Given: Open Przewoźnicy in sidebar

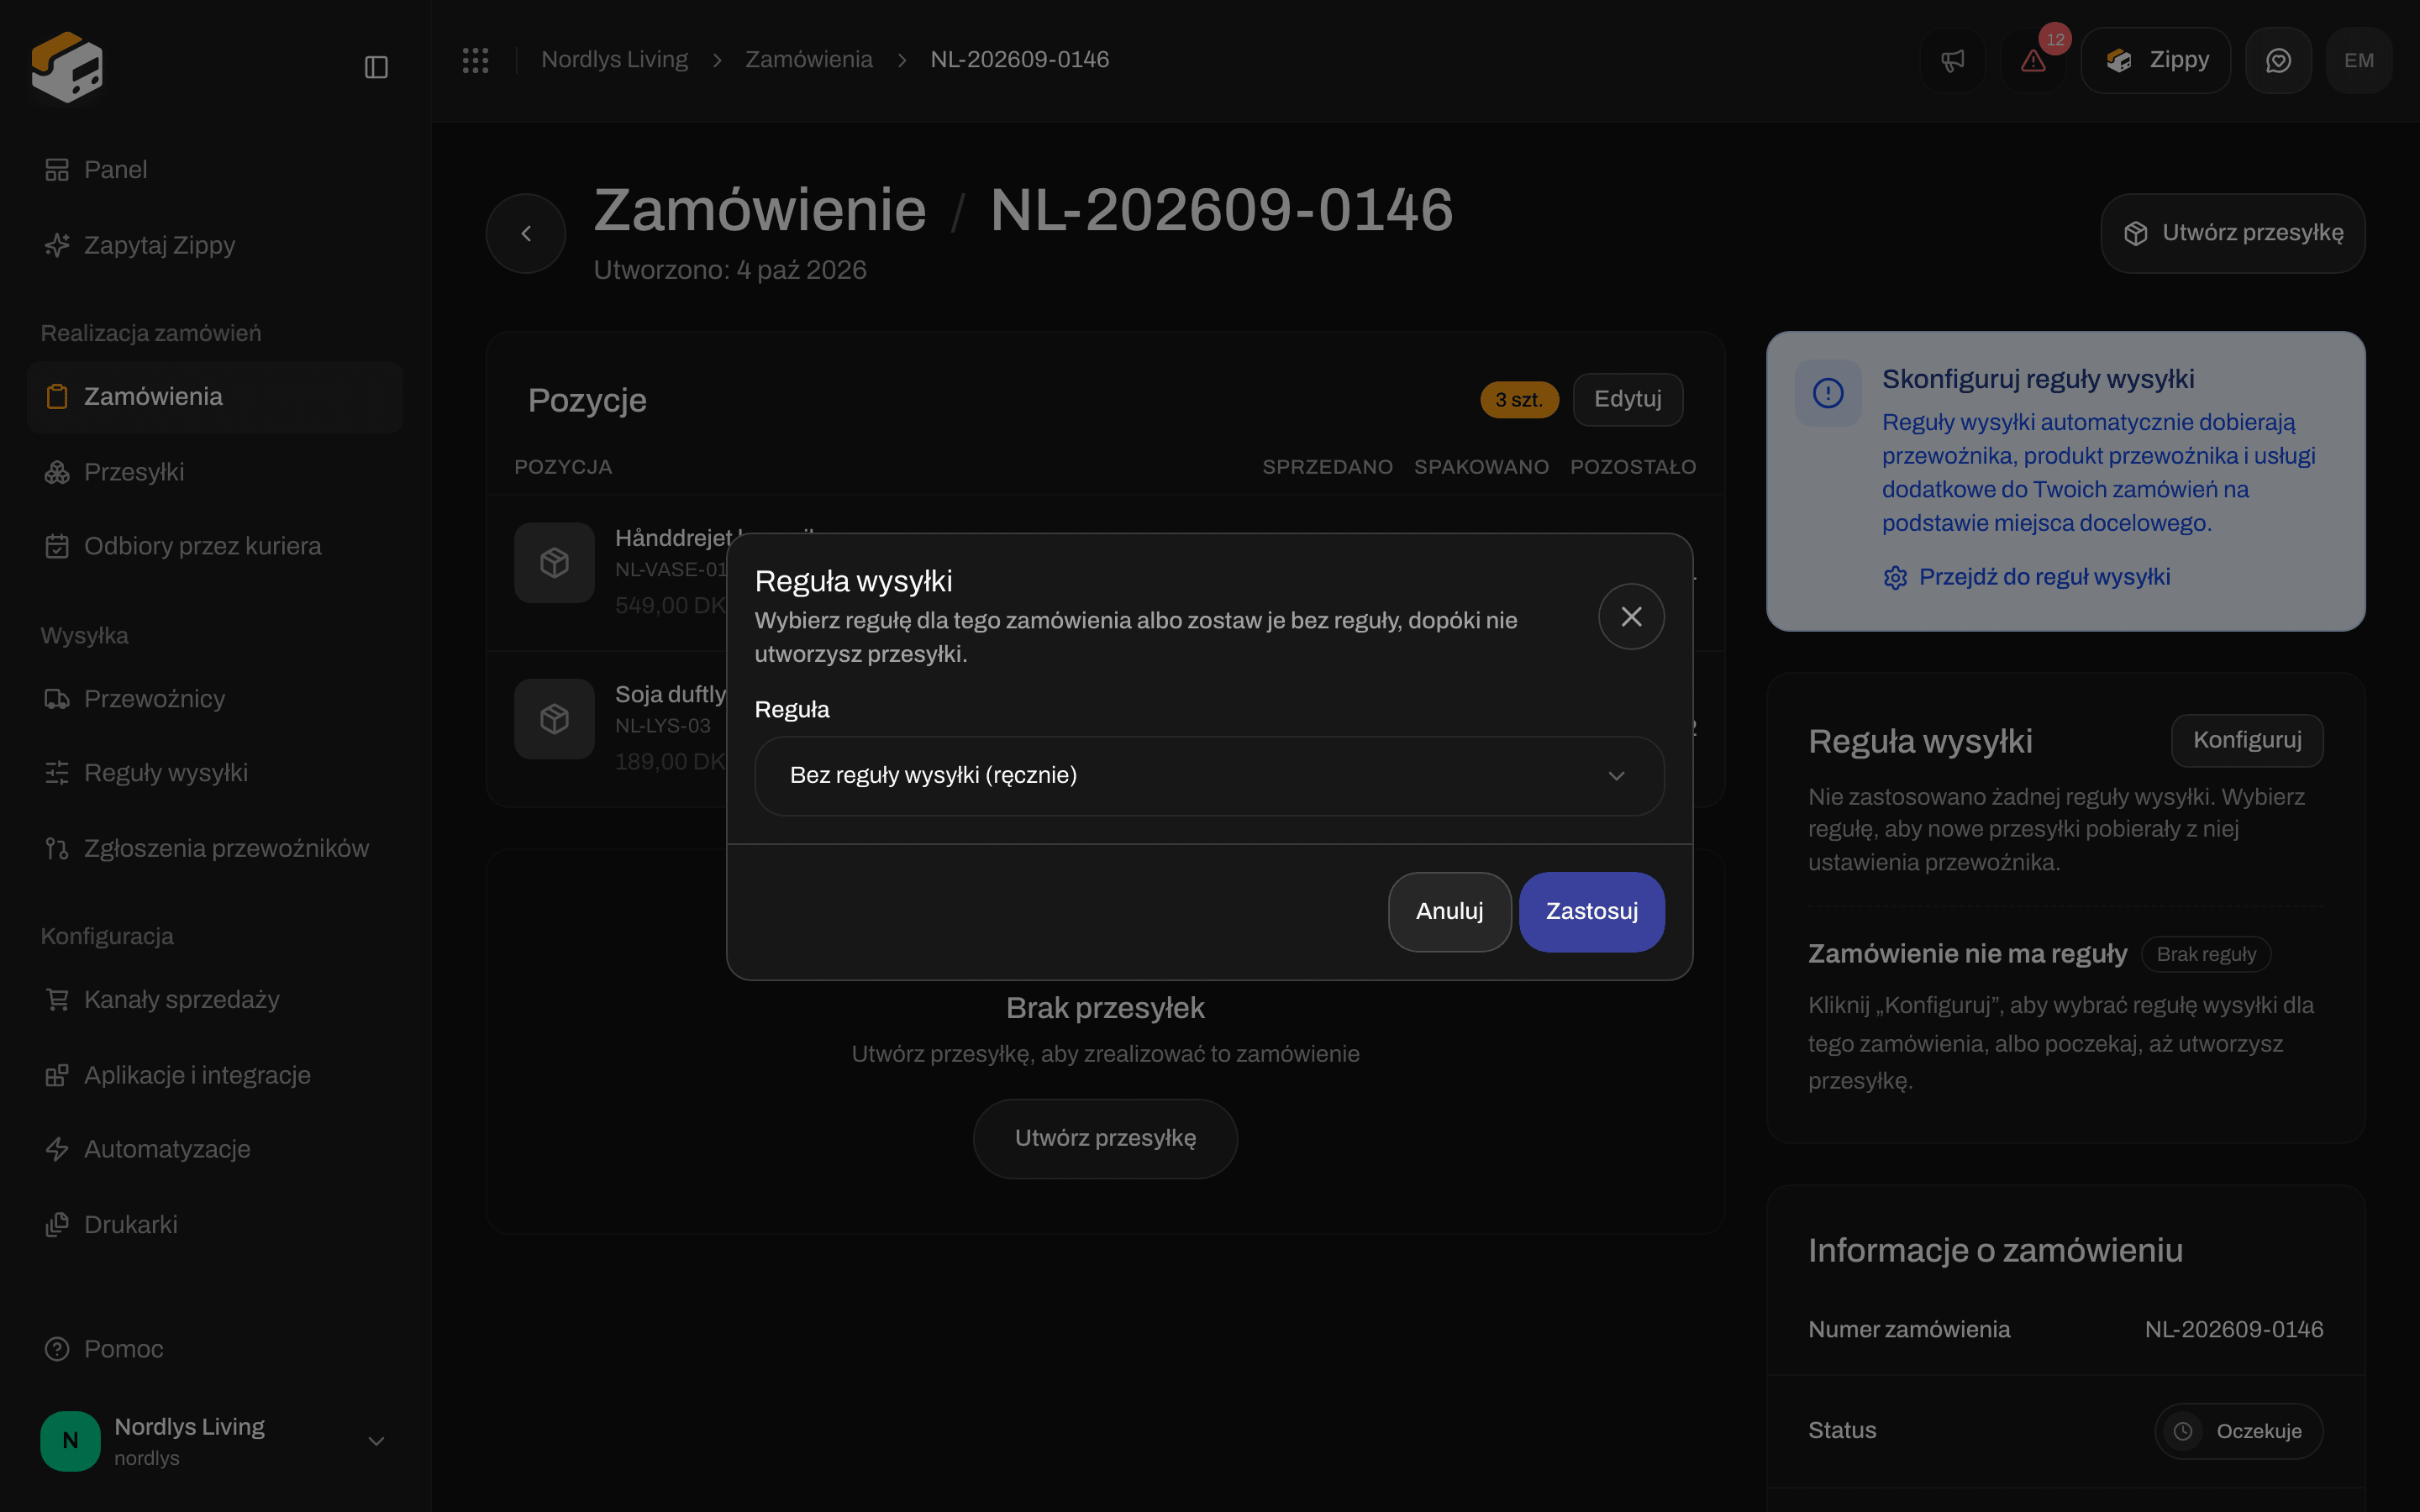Looking at the screenshot, I should (215, 699).
